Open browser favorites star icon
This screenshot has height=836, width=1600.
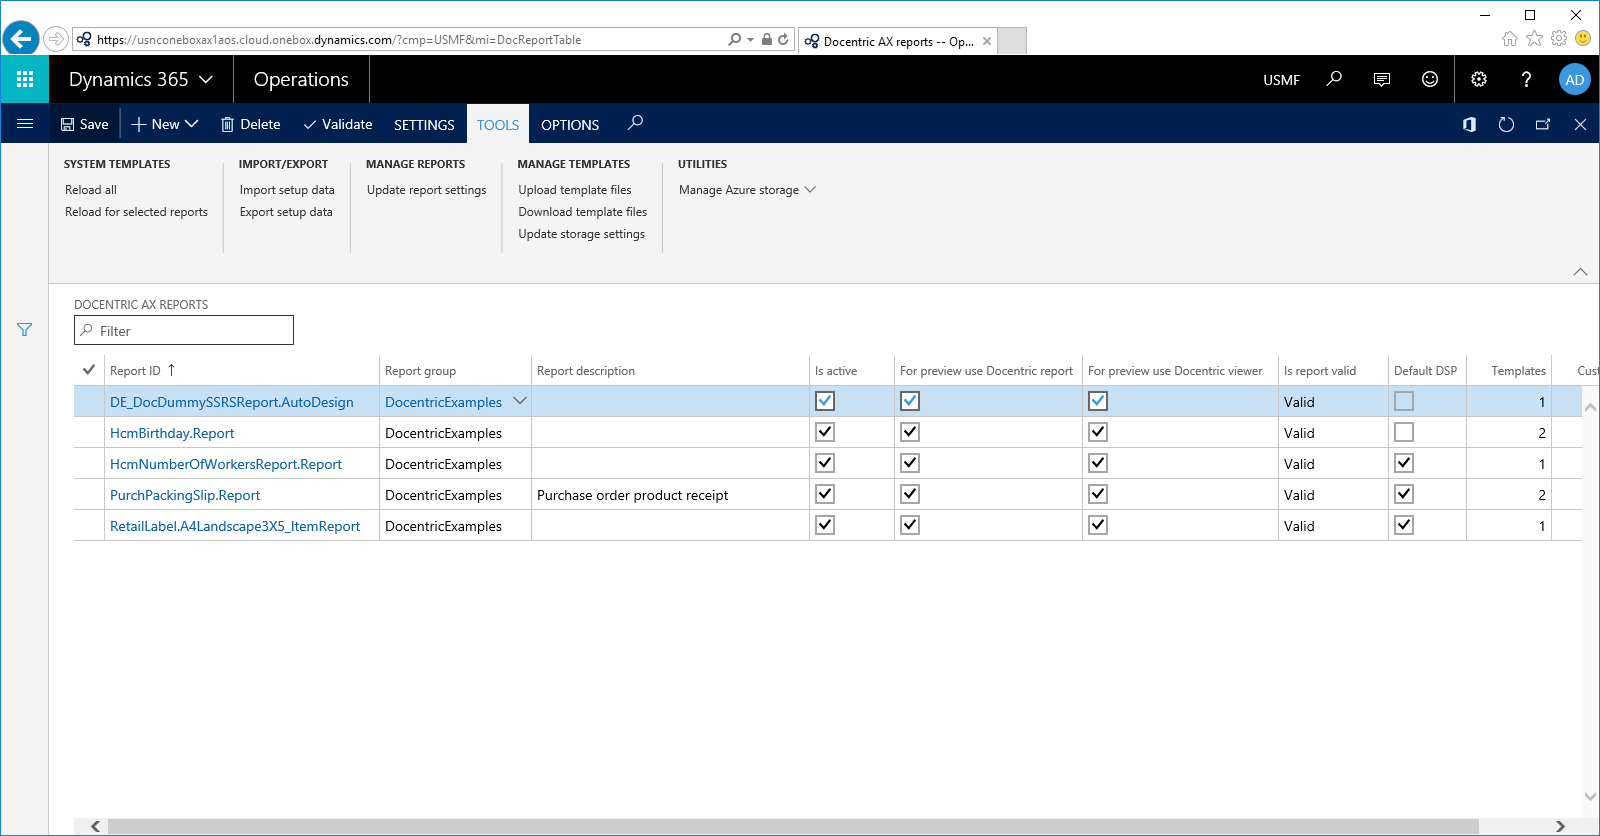[1534, 38]
